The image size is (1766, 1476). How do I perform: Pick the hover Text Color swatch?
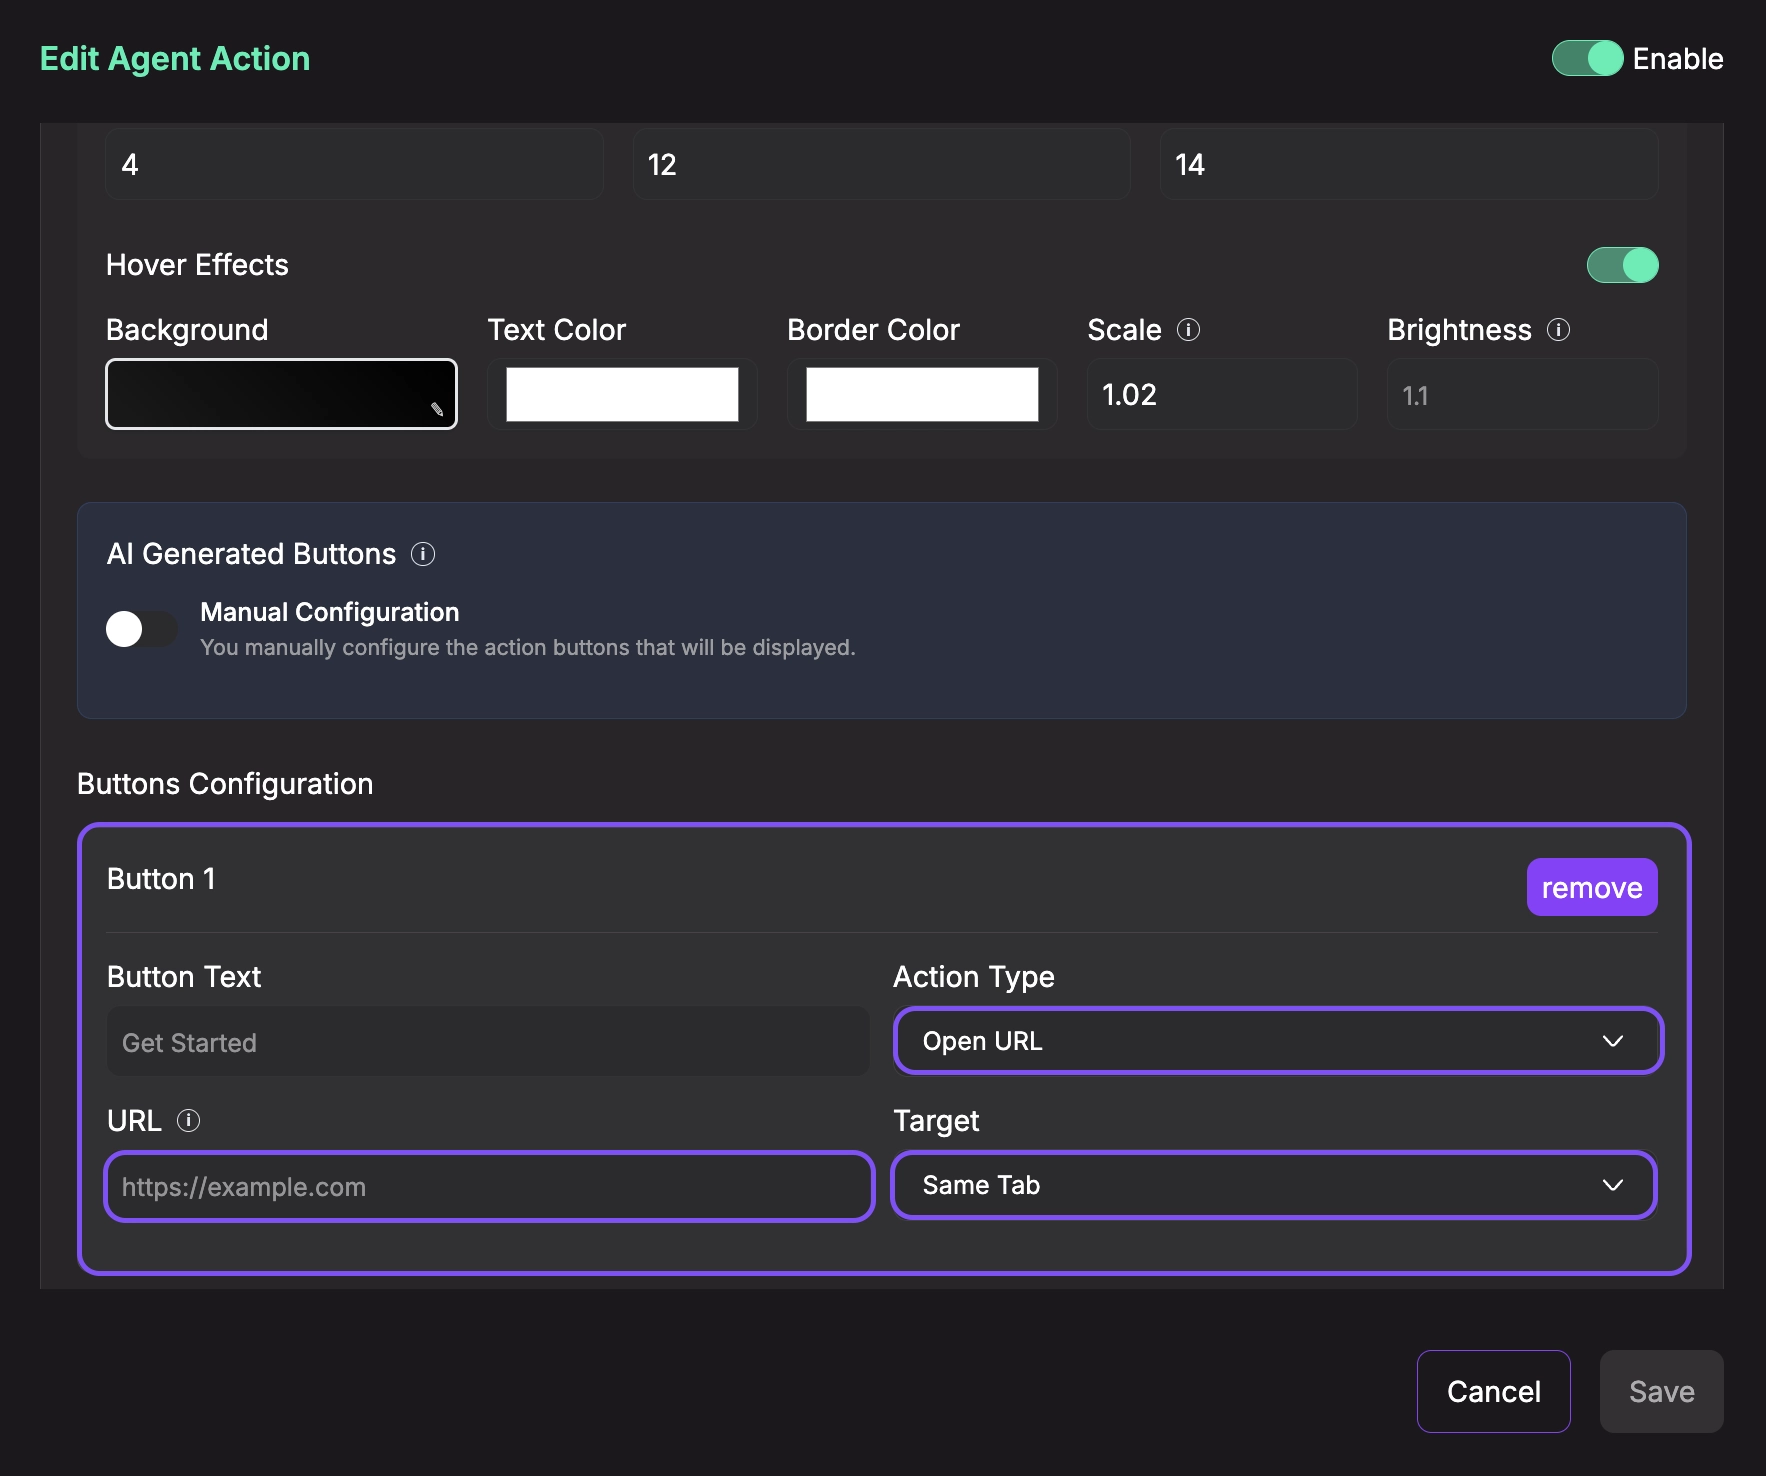click(x=622, y=394)
